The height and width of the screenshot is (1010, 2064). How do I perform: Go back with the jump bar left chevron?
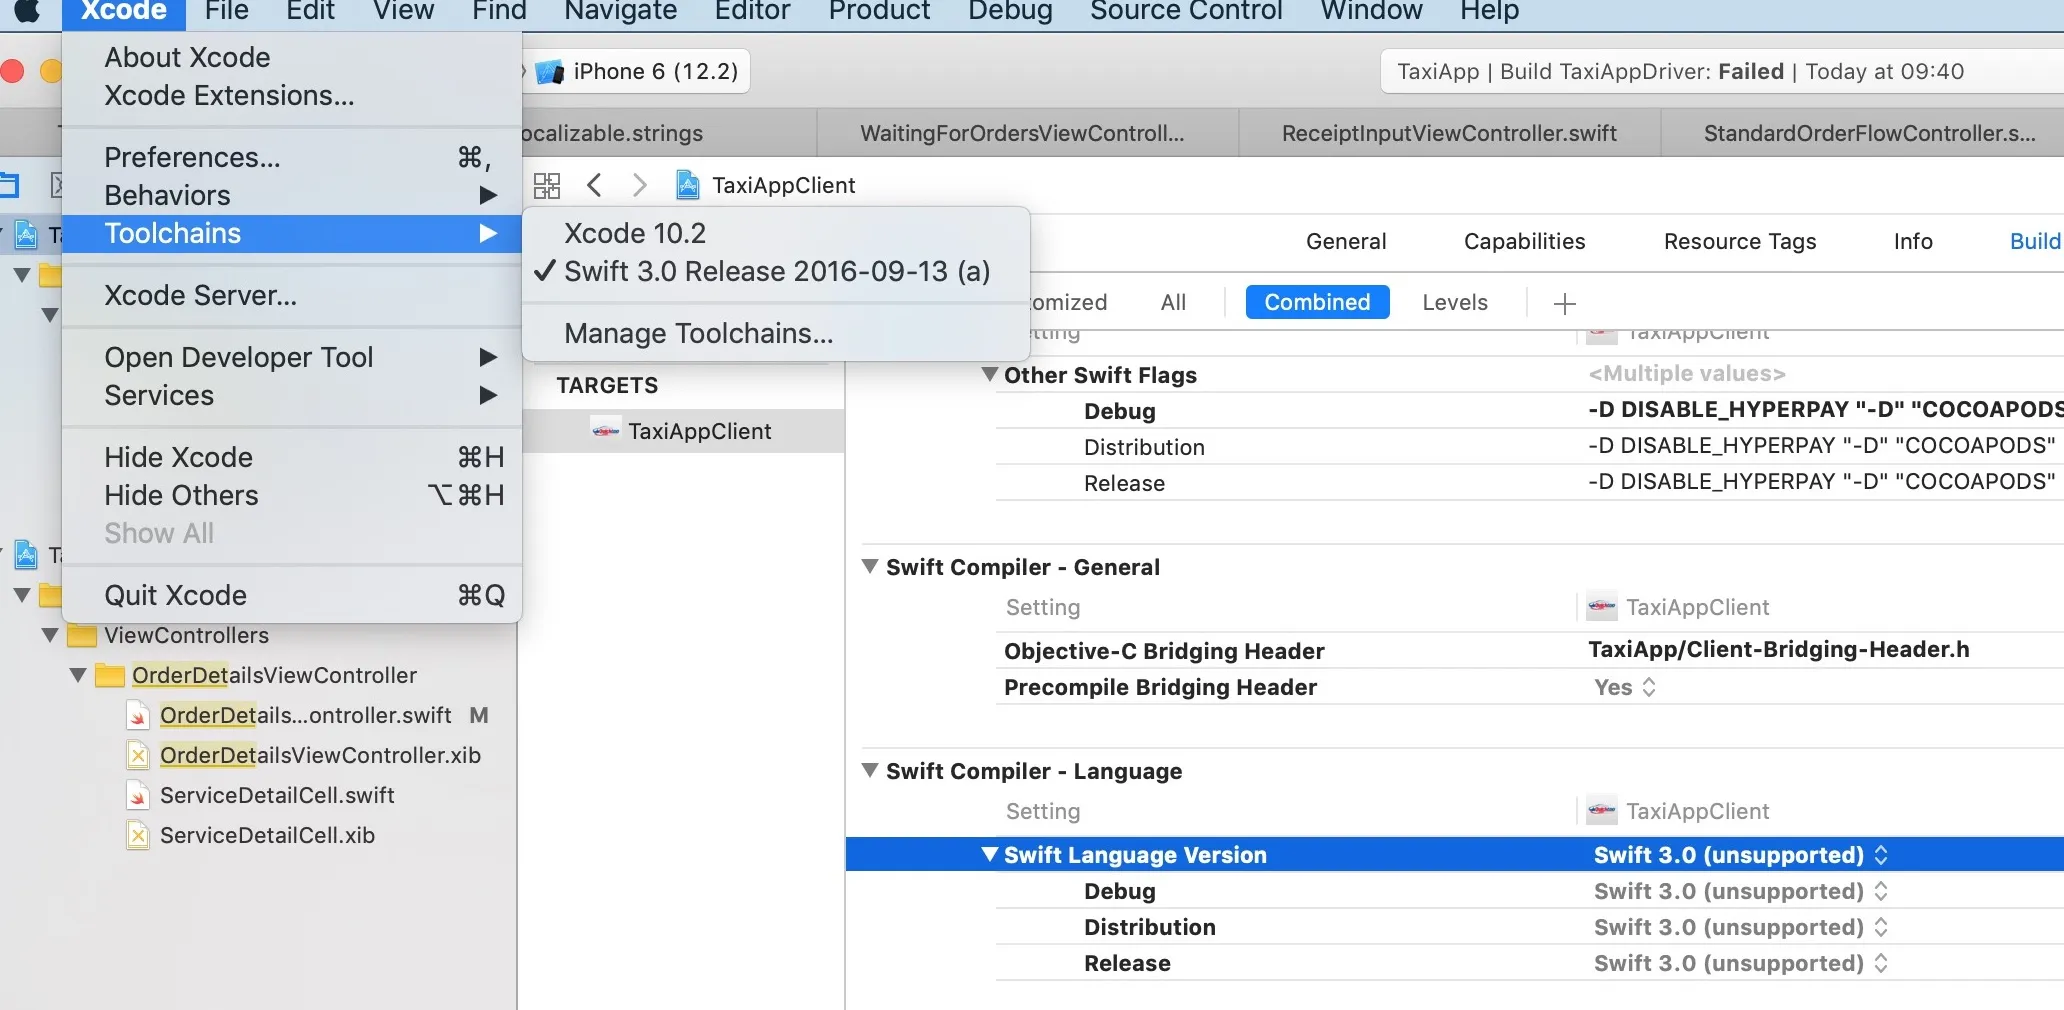click(595, 185)
